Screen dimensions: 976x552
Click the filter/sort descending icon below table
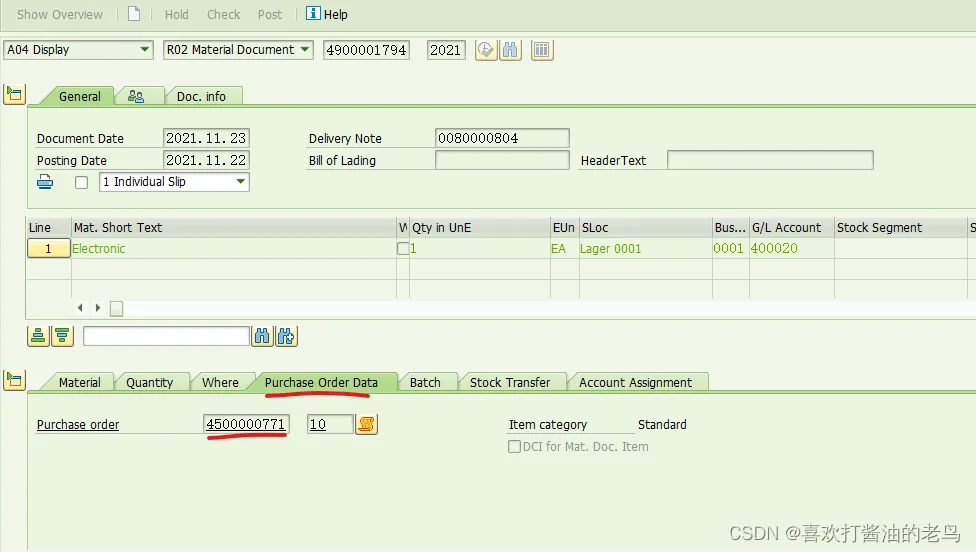(x=62, y=336)
